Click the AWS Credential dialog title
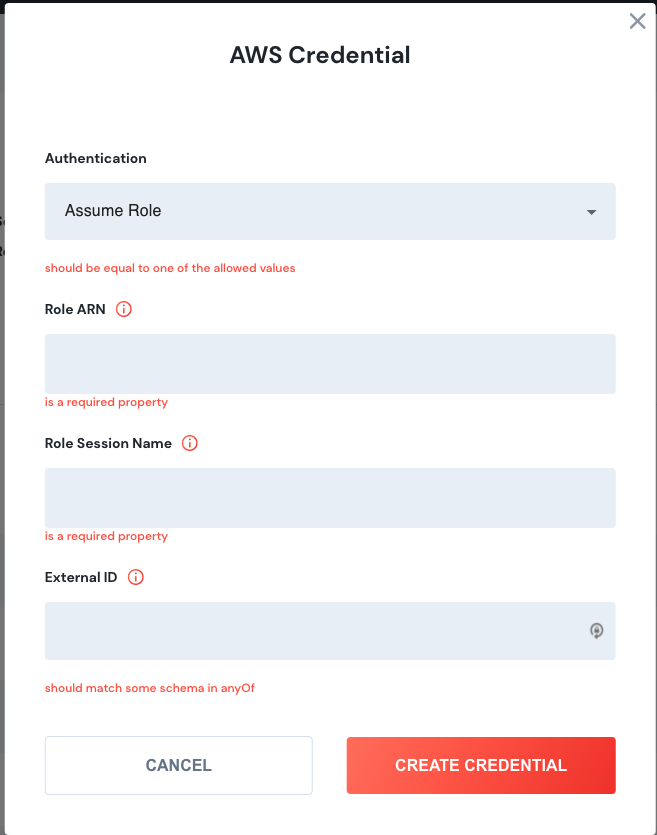 click(x=320, y=55)
